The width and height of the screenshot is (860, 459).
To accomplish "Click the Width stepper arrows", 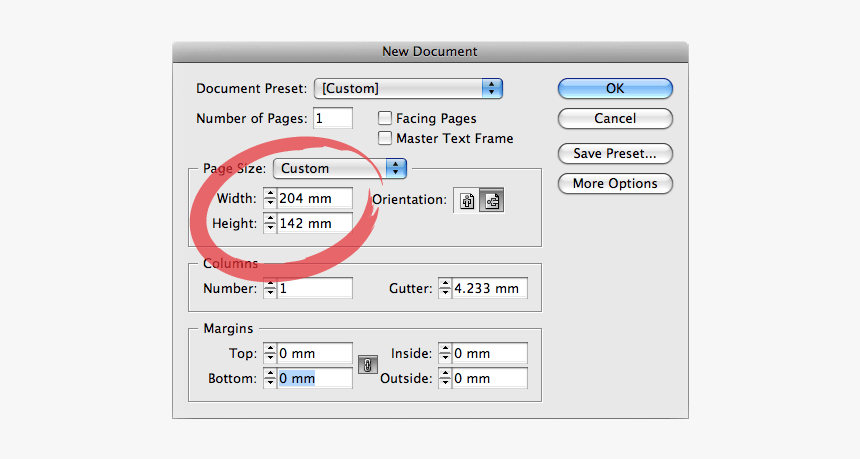I will point(270,198).
